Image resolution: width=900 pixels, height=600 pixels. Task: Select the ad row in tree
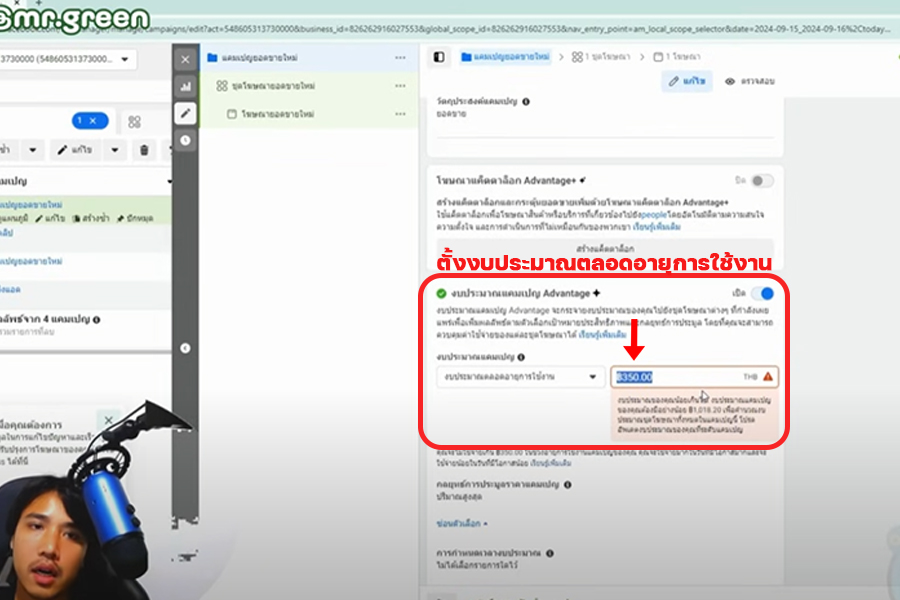pyautogui.click(x=309, y=114)
